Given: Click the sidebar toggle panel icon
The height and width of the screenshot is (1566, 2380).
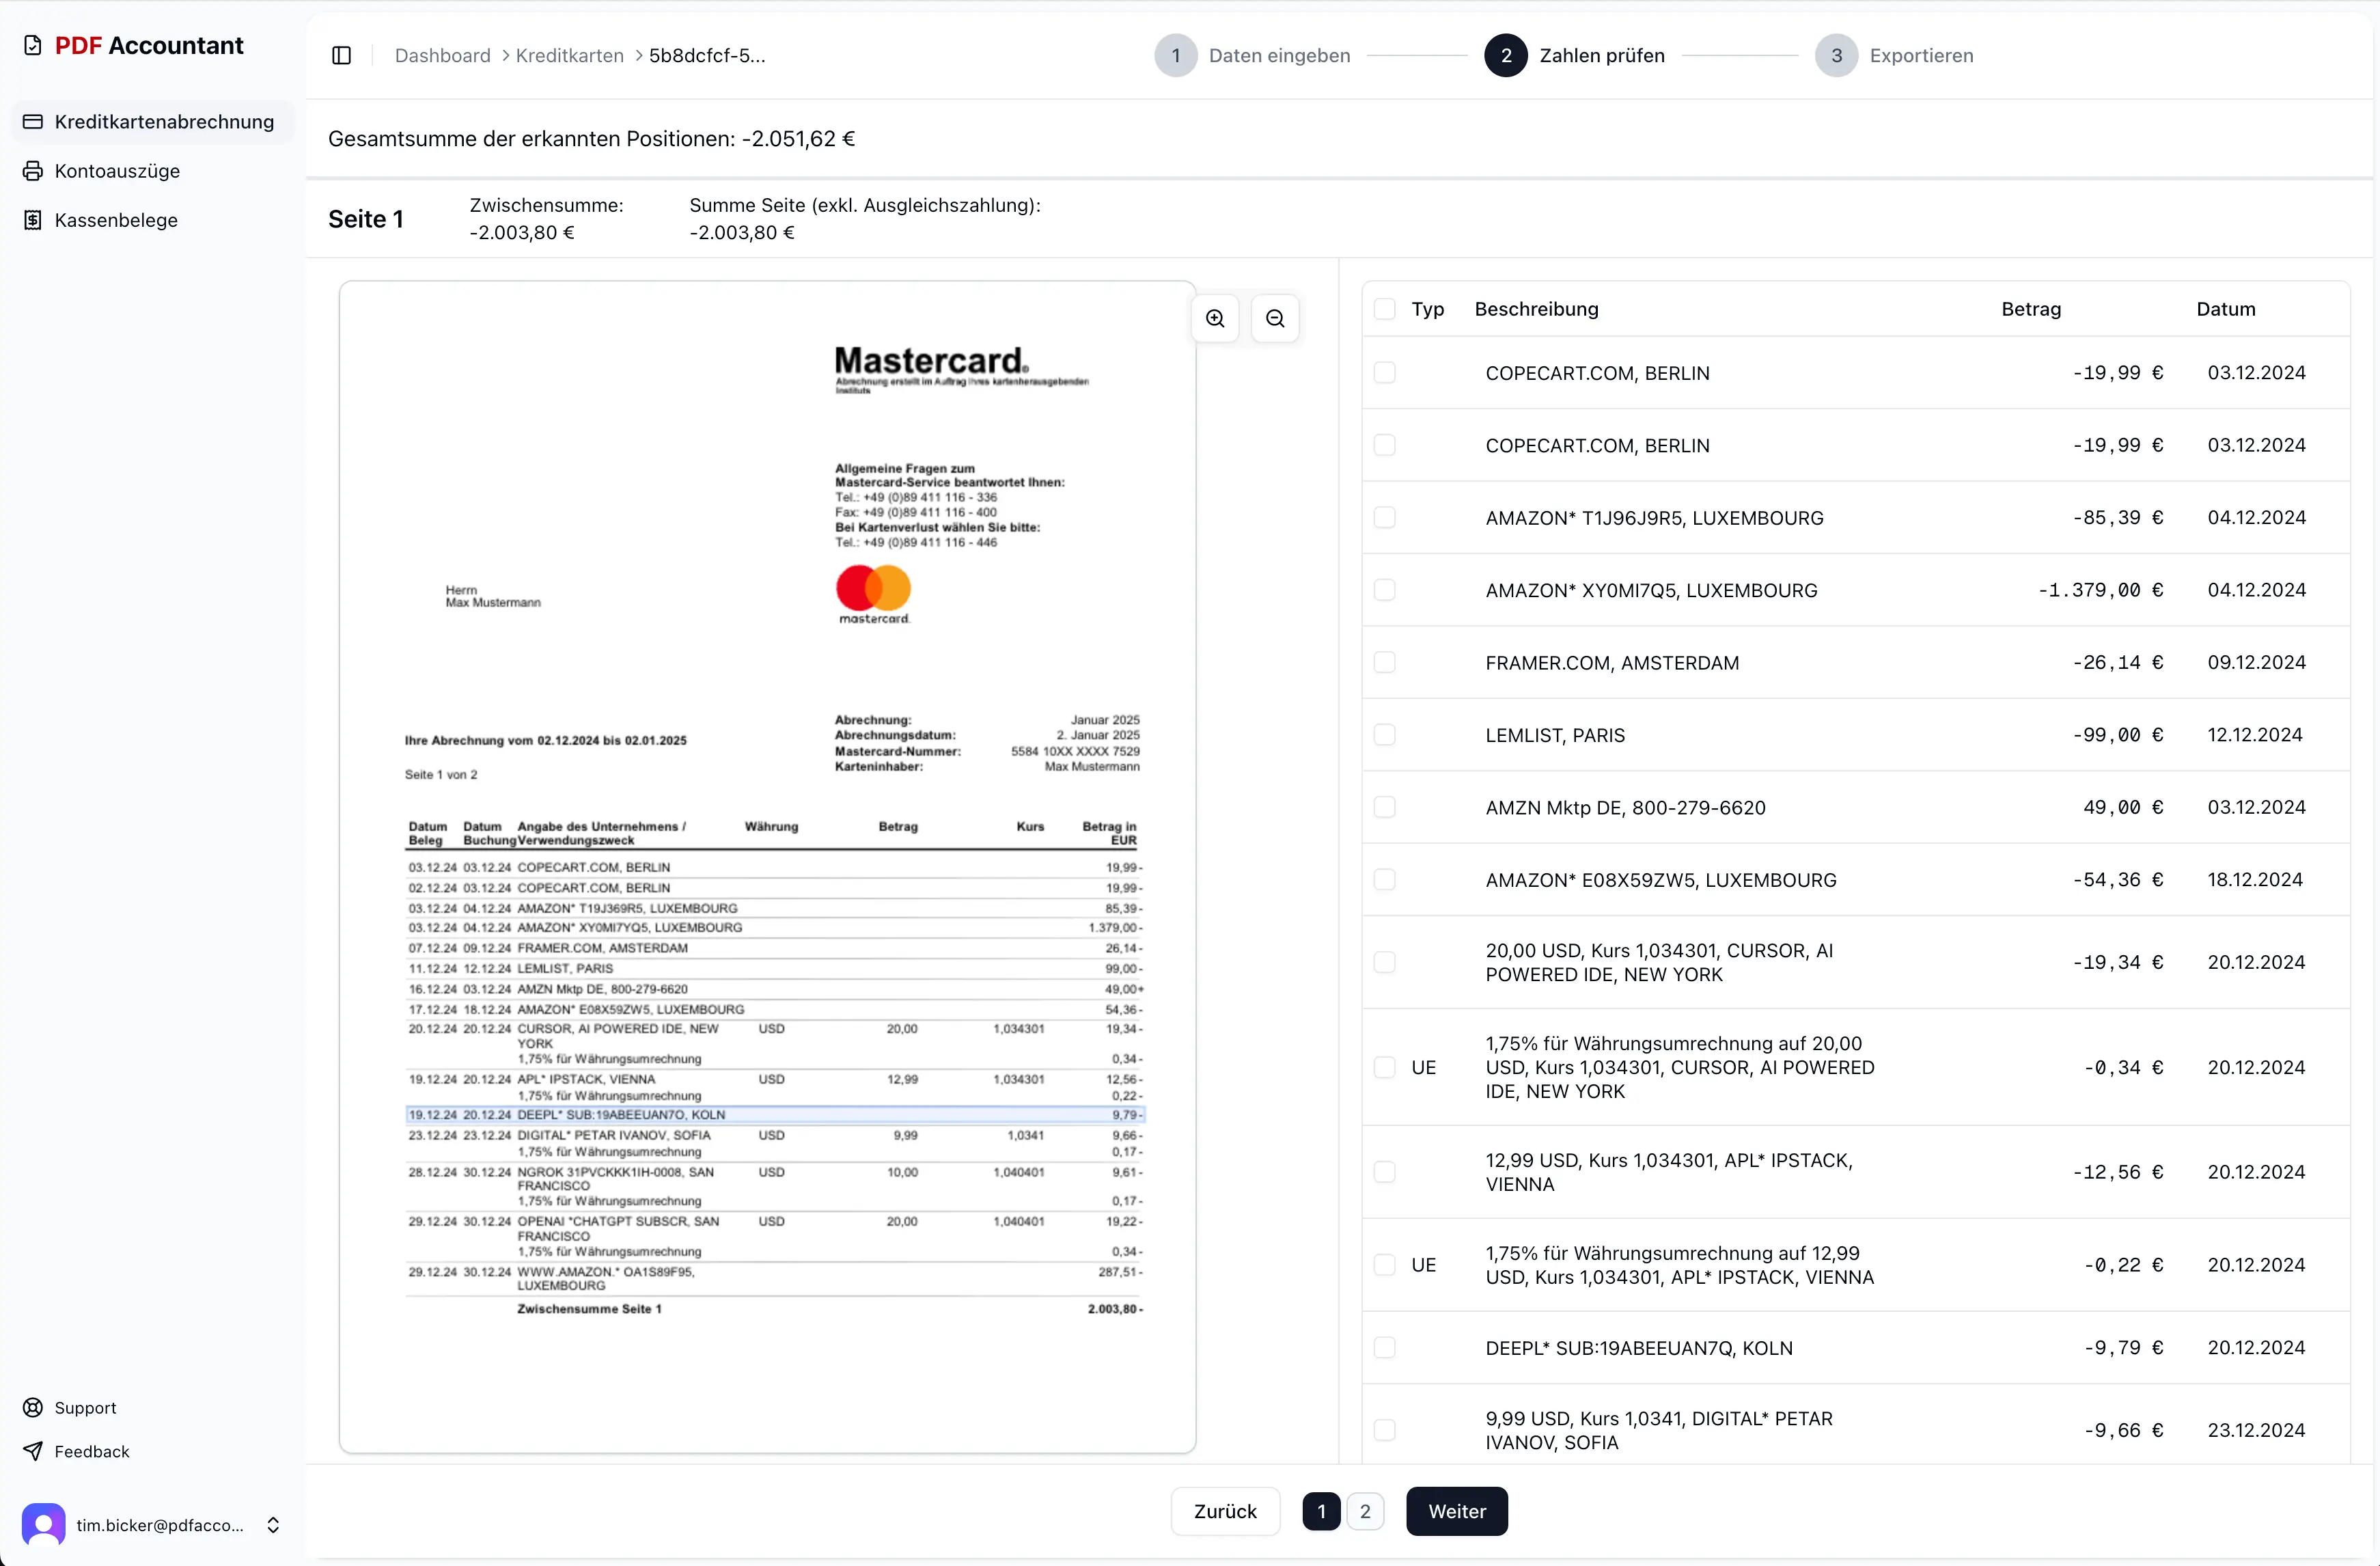Looking at the screenshot, I should [x=341, y=56].
